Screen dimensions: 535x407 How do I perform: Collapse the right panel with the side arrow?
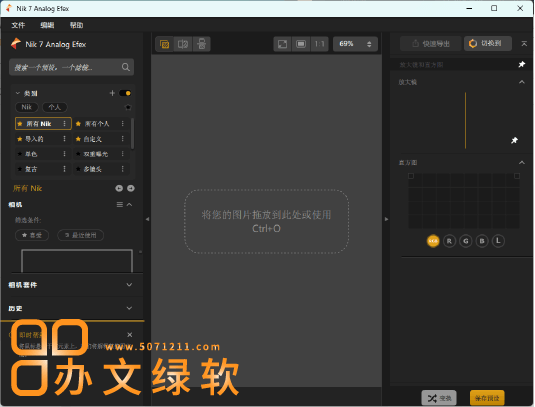point(386,219)
